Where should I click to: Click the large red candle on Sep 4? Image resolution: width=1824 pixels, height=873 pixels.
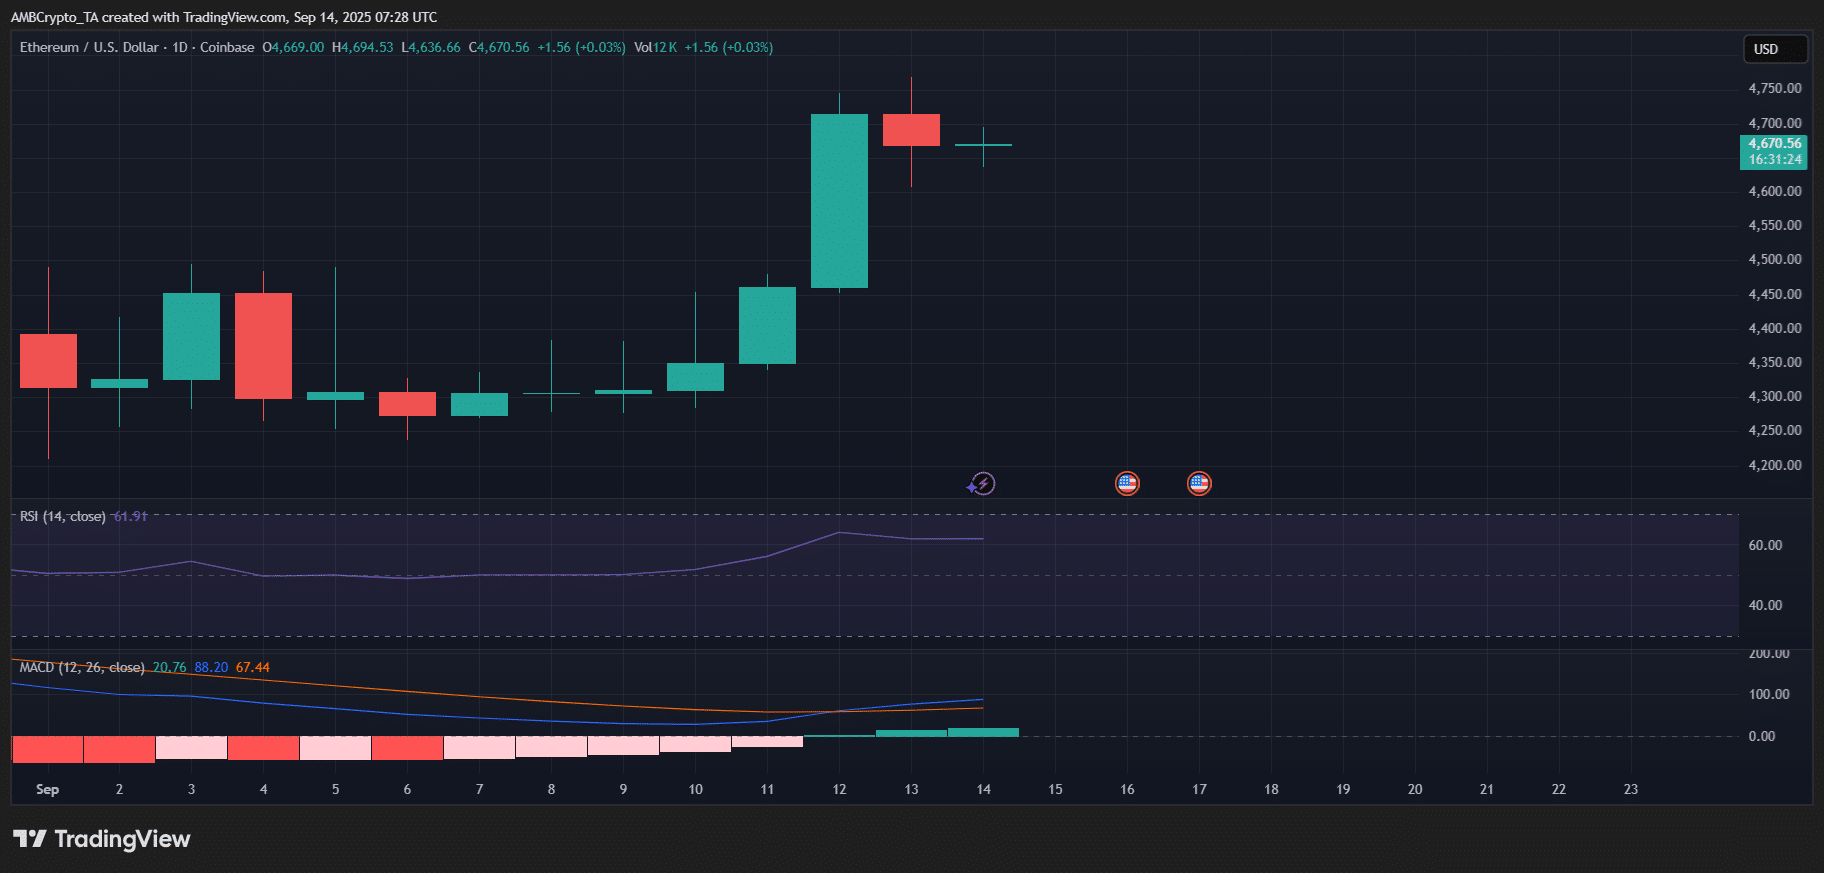263,346
